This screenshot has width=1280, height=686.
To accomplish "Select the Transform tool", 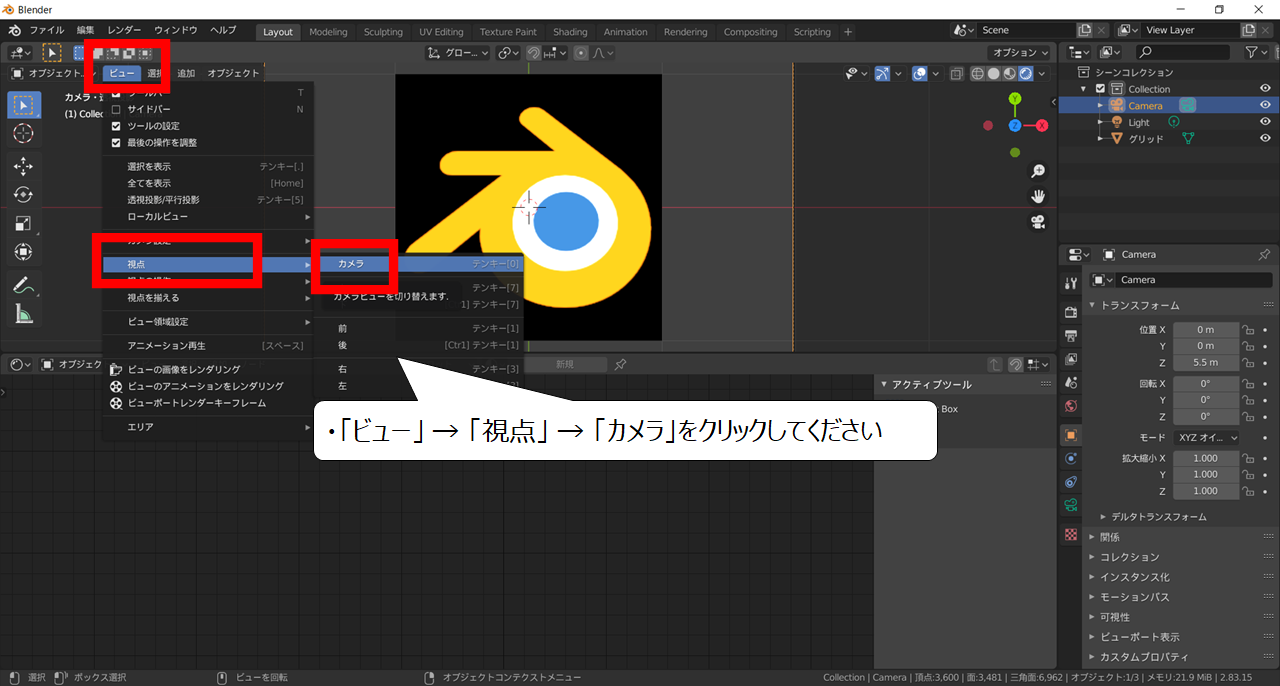I will (25, 252).
